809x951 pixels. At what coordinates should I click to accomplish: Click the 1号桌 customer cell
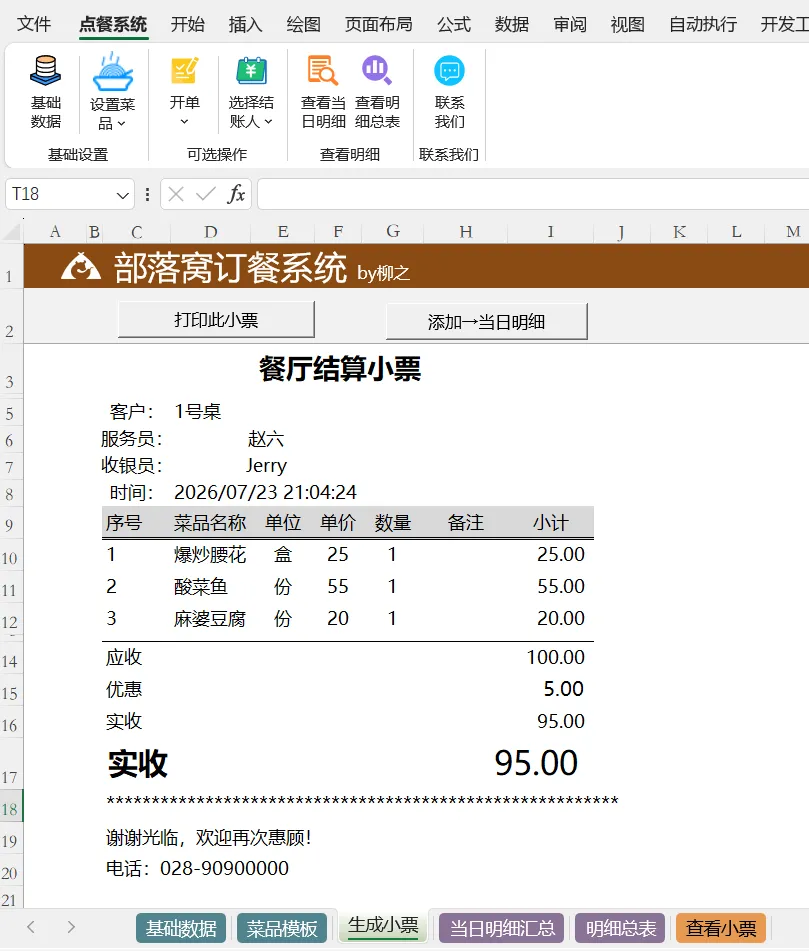(198, 412)
